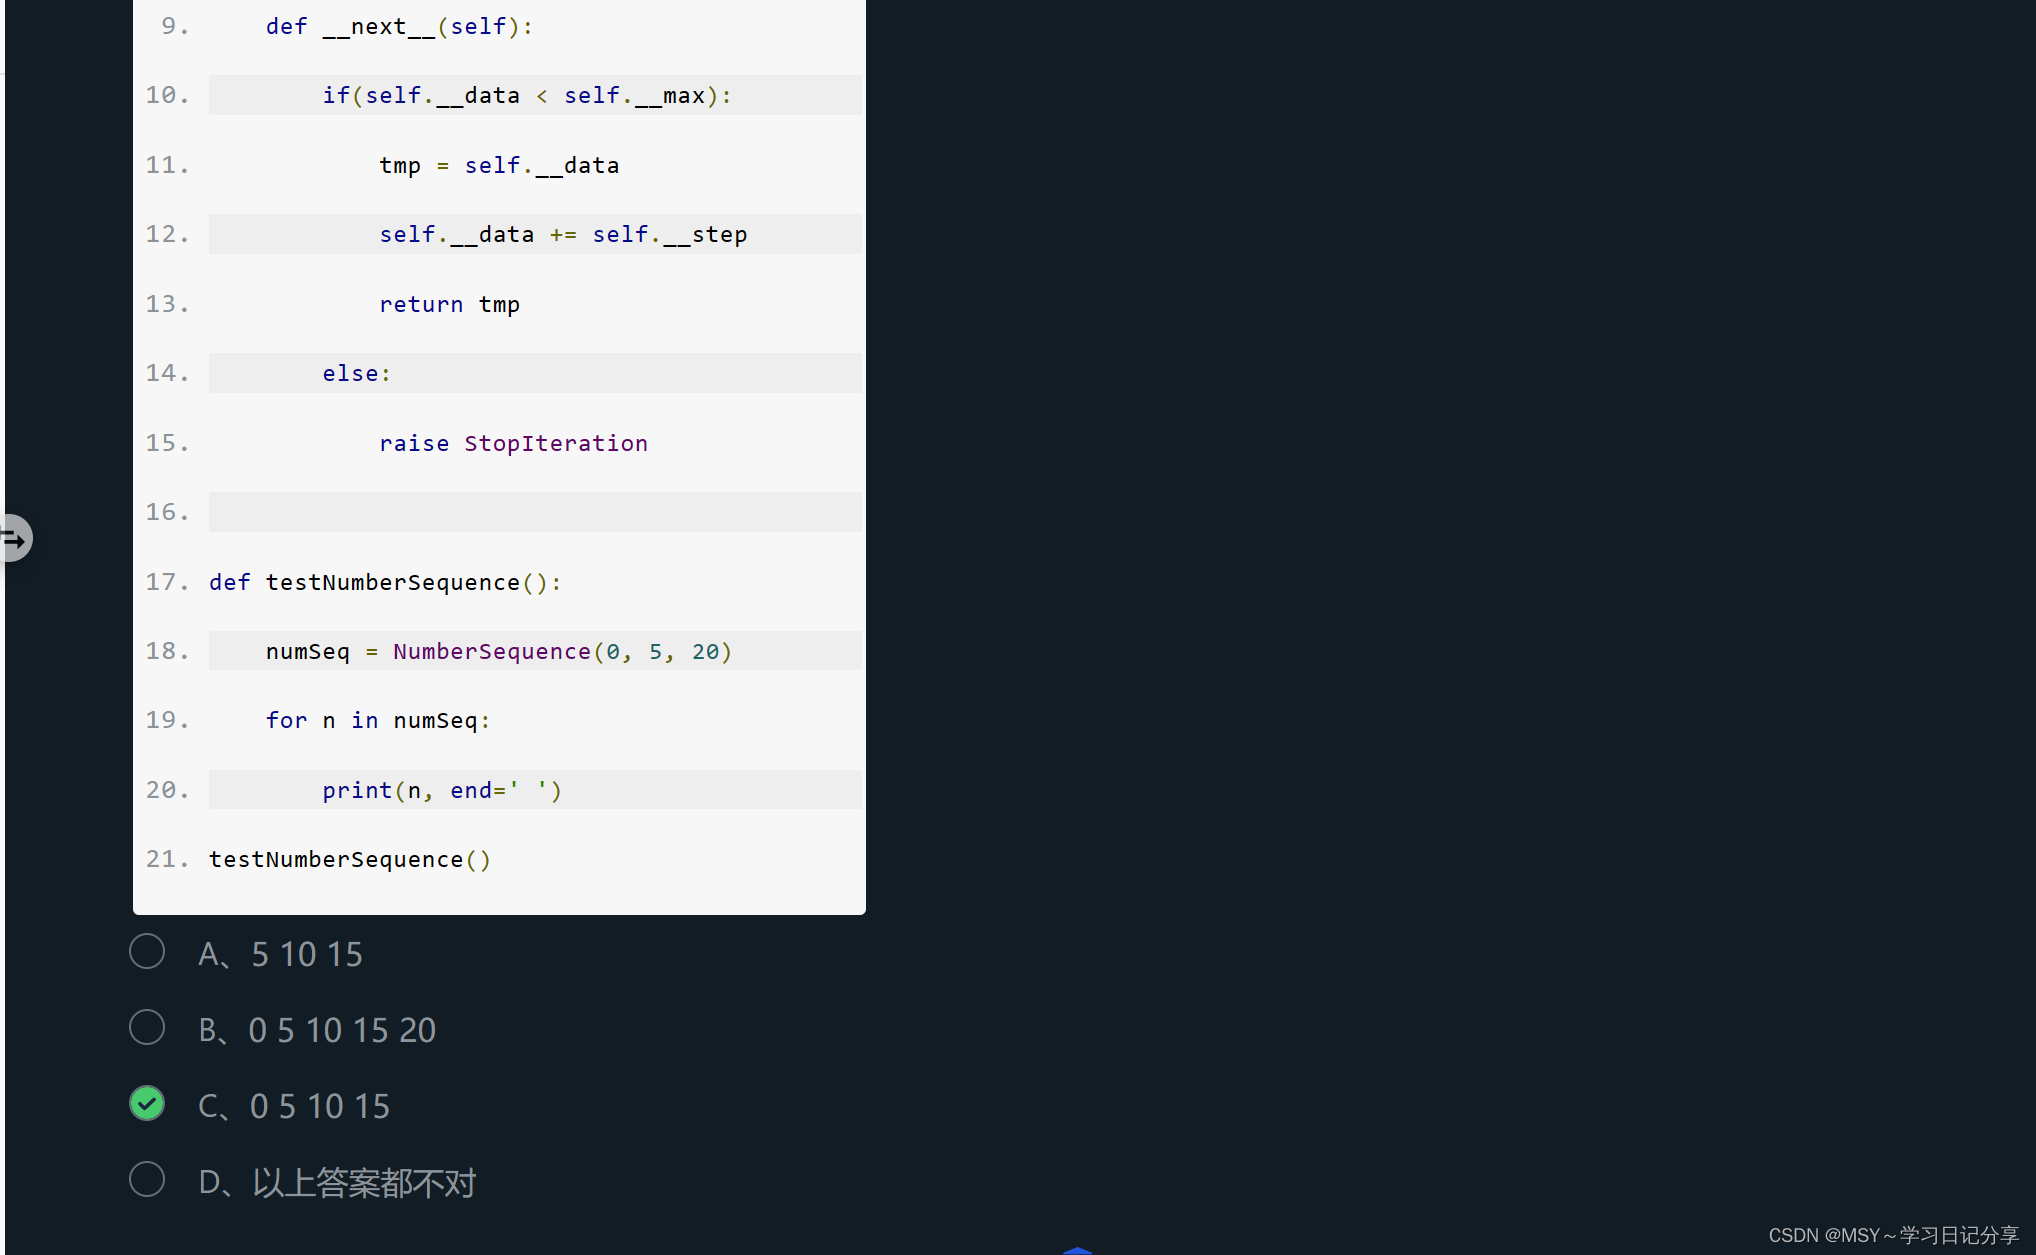The width and height of the screenshot is (2036, 1255).
Task: Click the CSDN @MSY watermark text
Action: [x=1893, y=1235]
